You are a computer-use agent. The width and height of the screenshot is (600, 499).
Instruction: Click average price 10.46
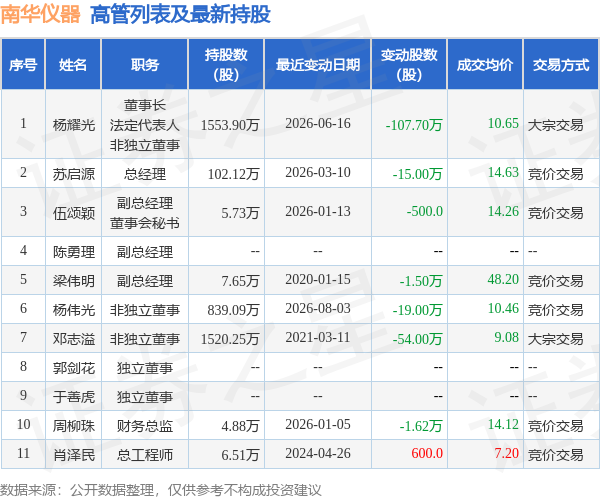503,308
